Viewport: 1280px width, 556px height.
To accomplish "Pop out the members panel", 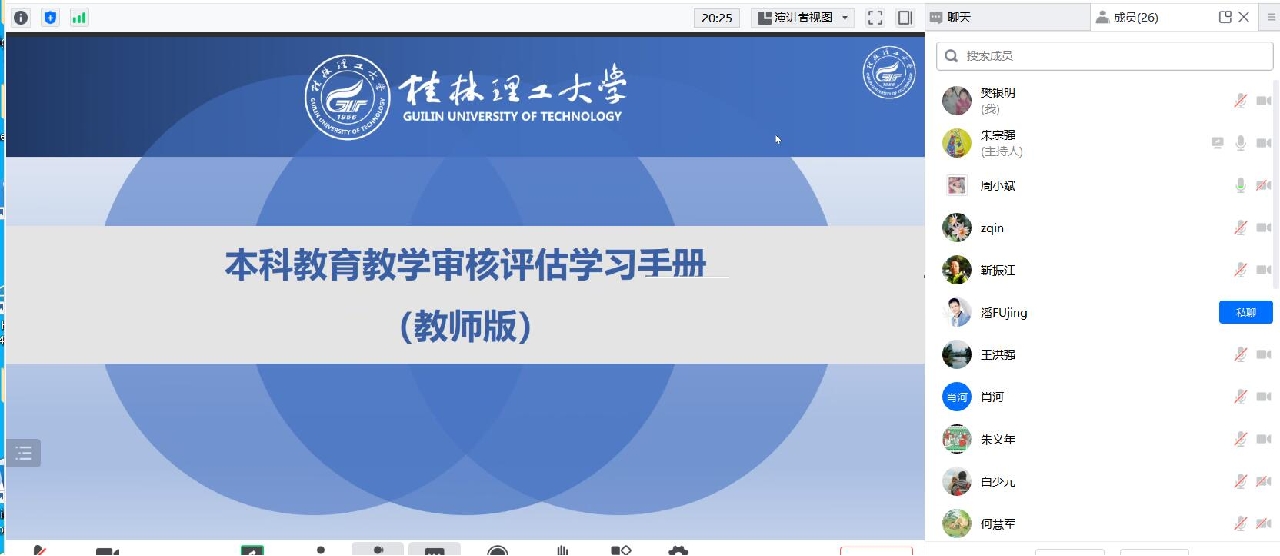I will [x=1225, y=17].
